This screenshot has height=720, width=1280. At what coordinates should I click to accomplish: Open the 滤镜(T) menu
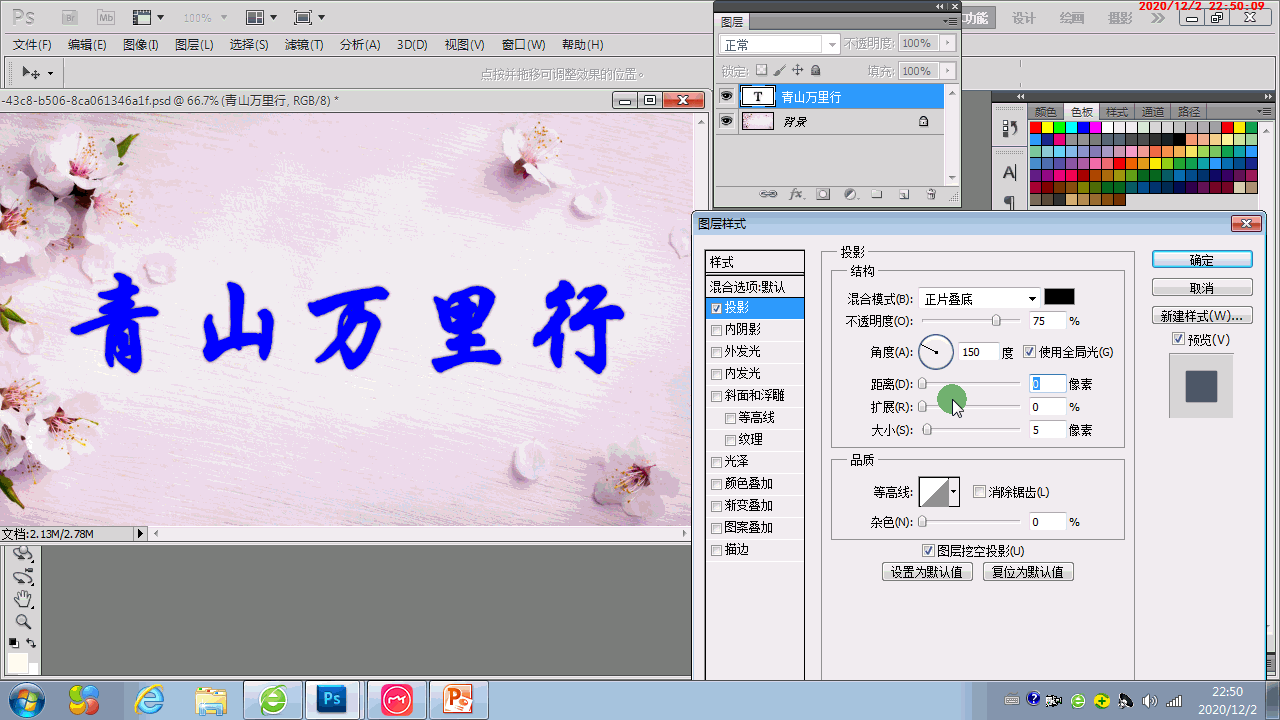tap(304, 45)
